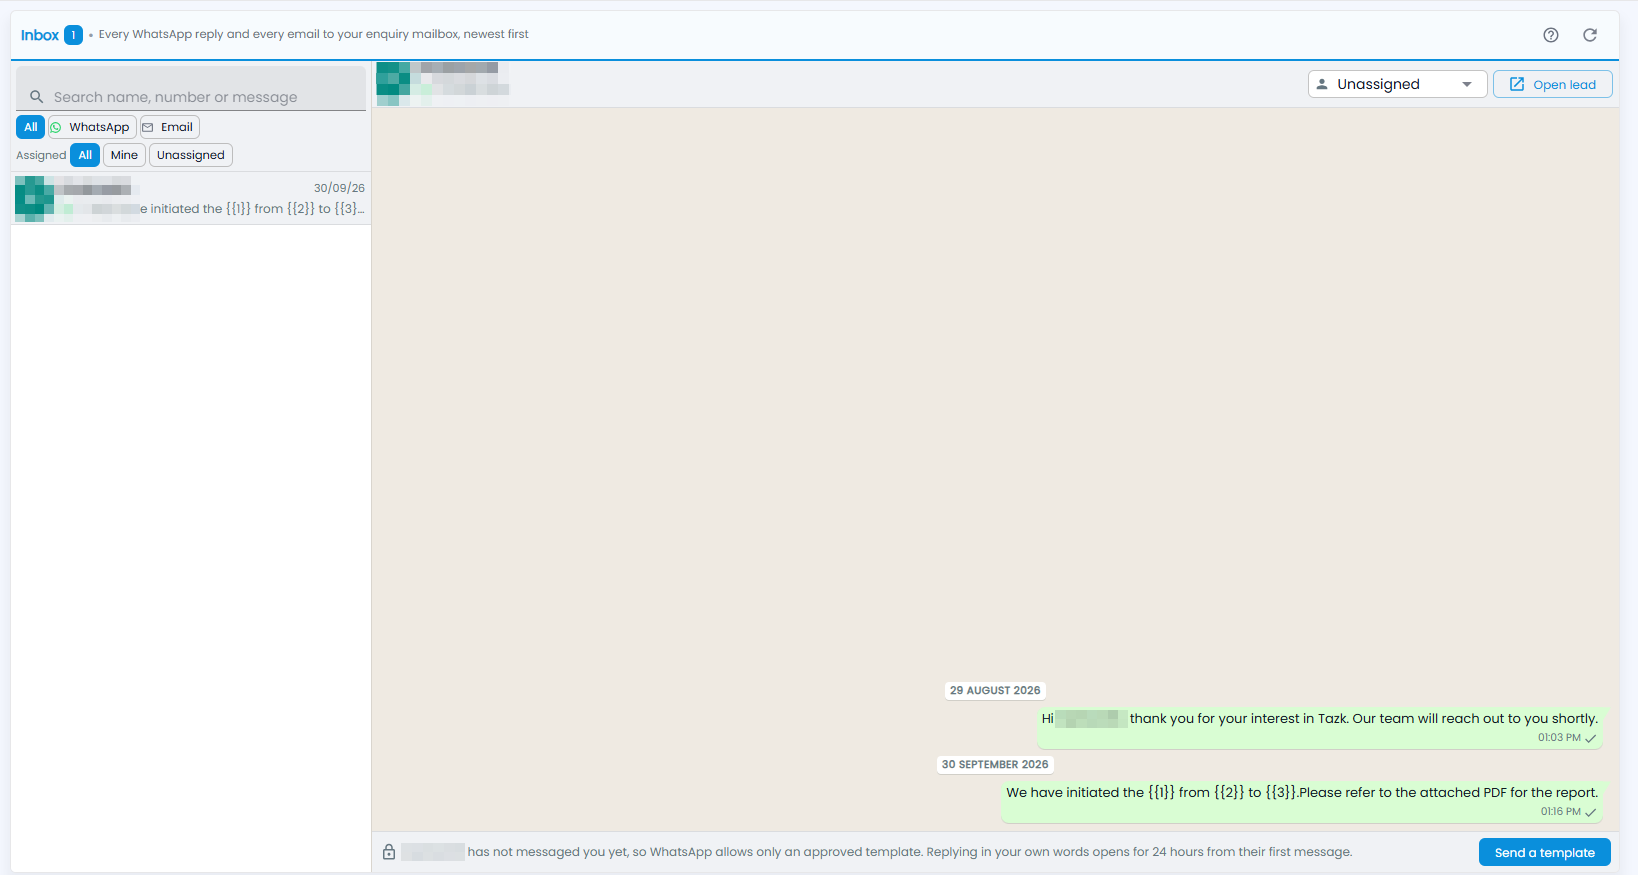Image resolution: width=1638 pixels, height=875 pixels.
Task: Filter conversations by WhatsApp
Action: (92, 127)
